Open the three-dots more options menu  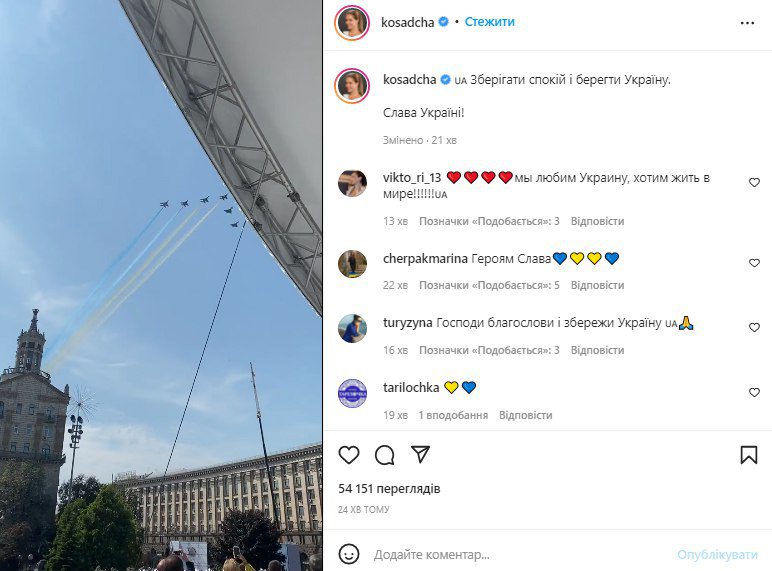(747, 23)
